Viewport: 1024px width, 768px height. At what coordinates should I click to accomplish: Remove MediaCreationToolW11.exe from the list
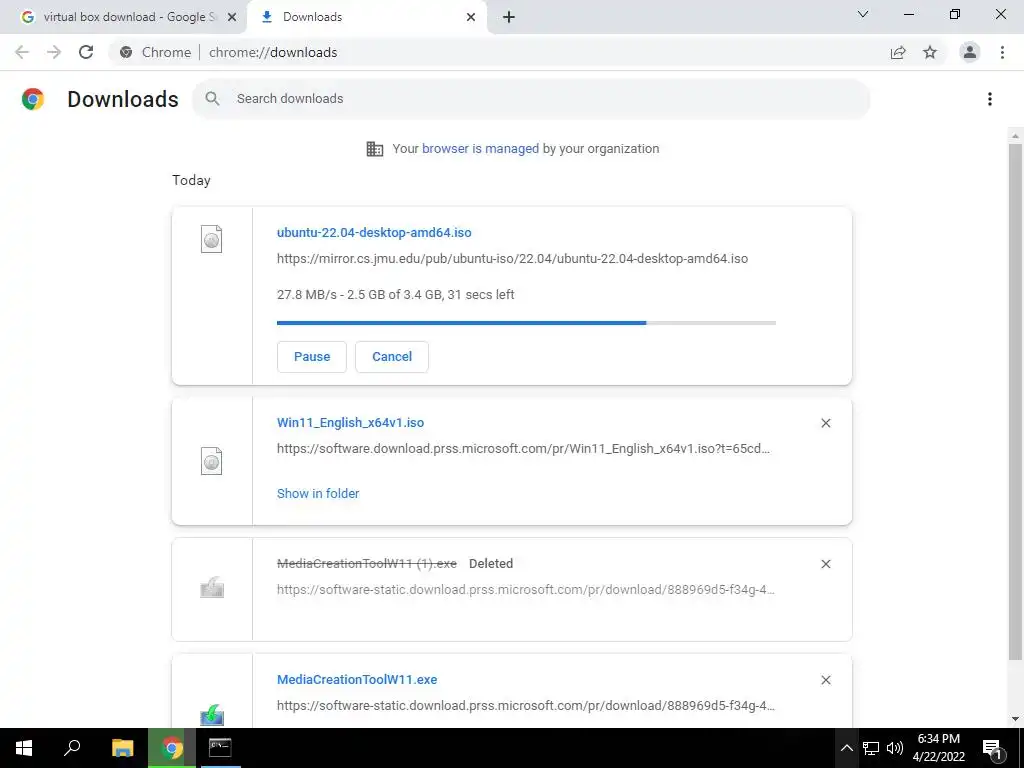pos(825,680)
